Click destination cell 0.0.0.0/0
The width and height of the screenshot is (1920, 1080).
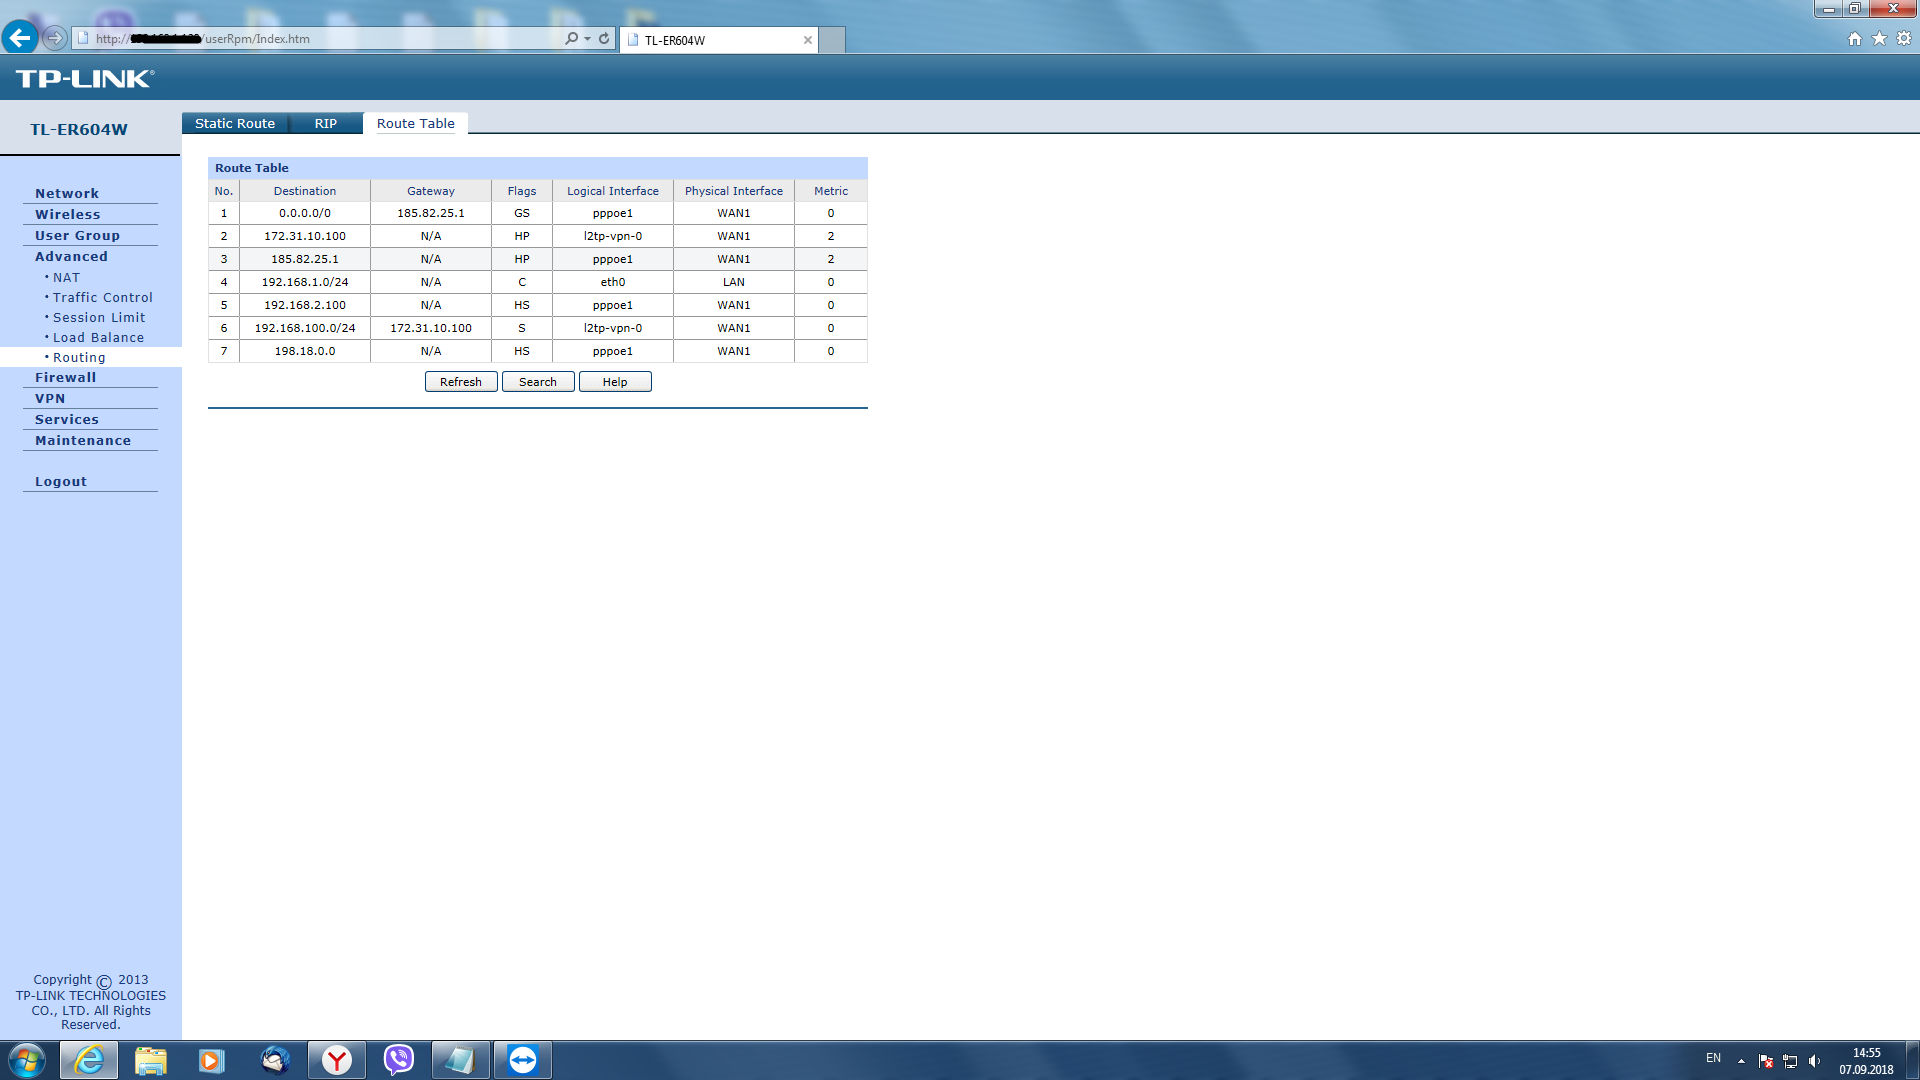point(305,213)
